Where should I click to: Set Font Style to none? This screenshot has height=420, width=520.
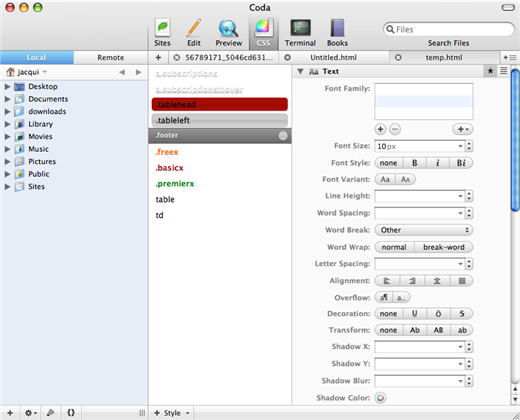coord(389,163)
